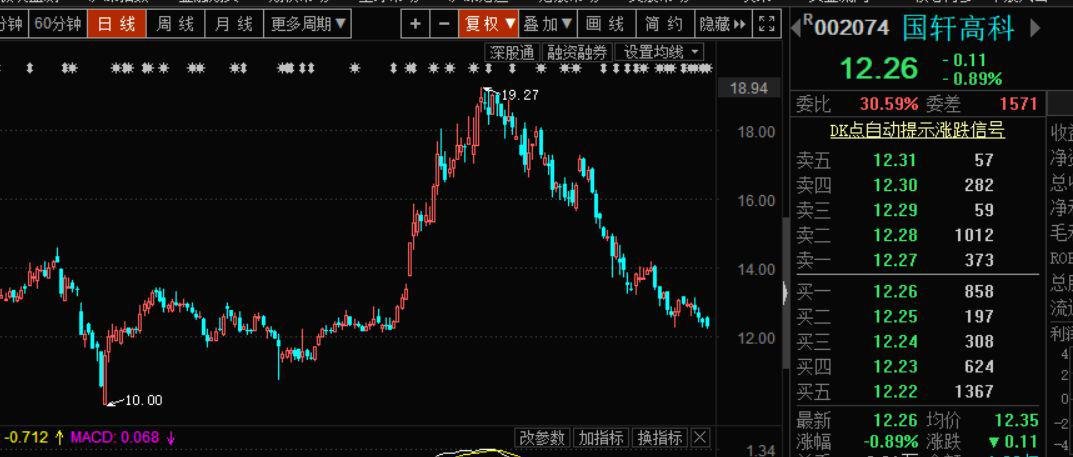Click the 19.27 high price marker
The width and height of the screenshot is (1073, 457).
click(x=519, y=95)
